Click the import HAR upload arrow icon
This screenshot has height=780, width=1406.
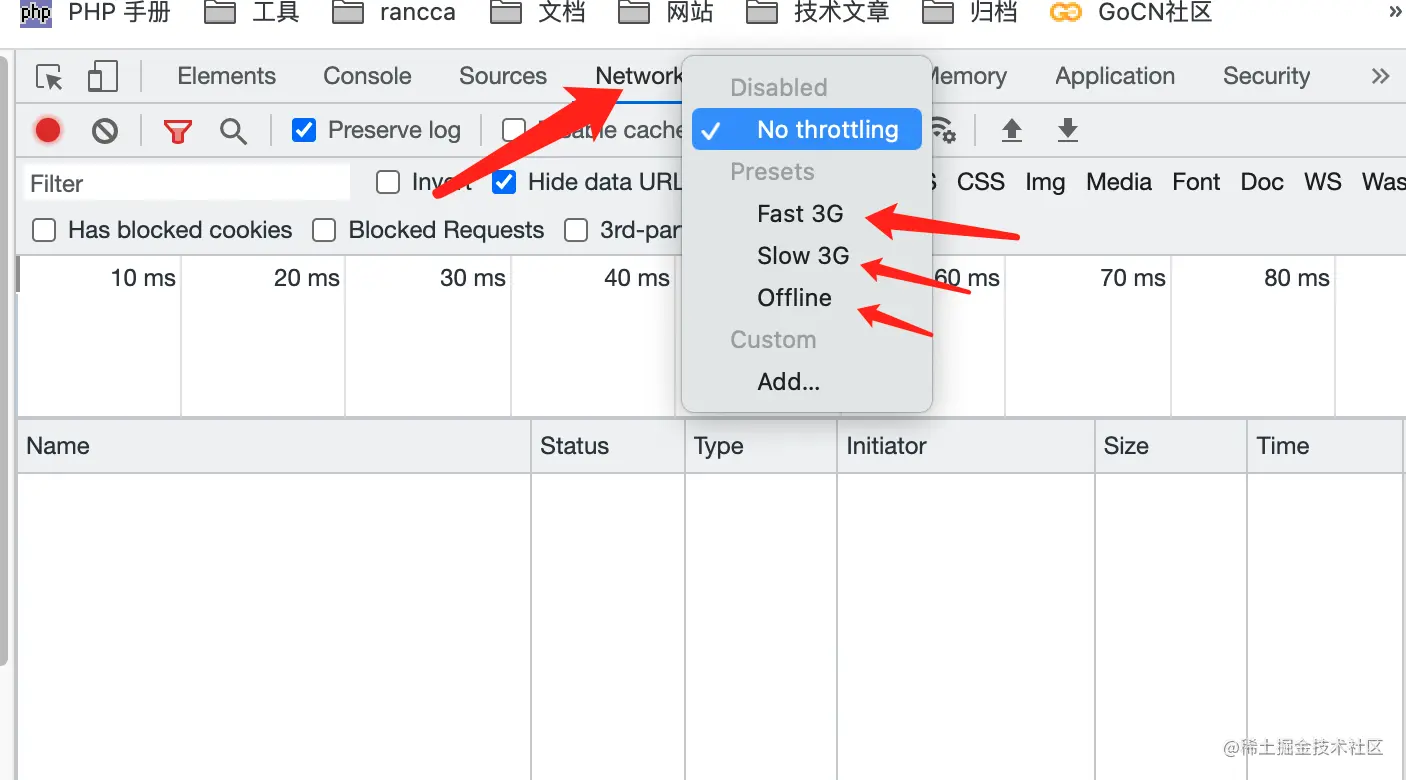point(1012,130)
